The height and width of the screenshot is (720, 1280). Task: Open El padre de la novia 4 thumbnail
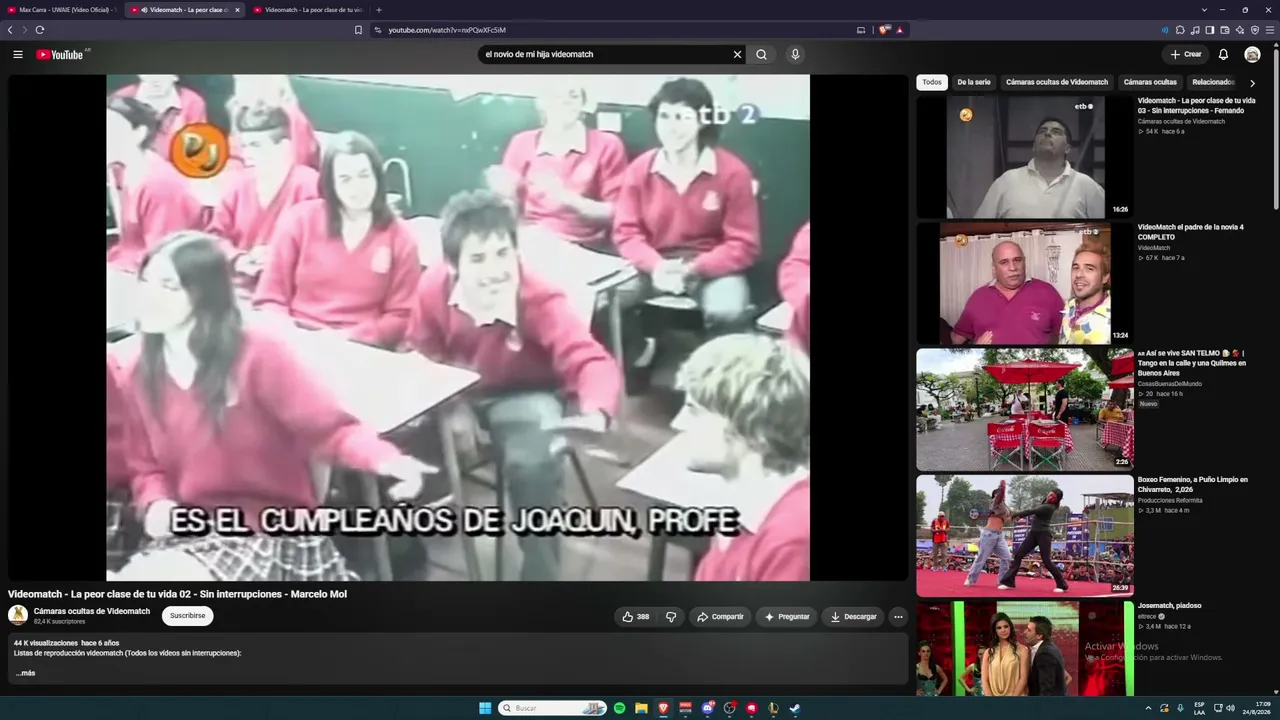click(x=1025, y=283)
